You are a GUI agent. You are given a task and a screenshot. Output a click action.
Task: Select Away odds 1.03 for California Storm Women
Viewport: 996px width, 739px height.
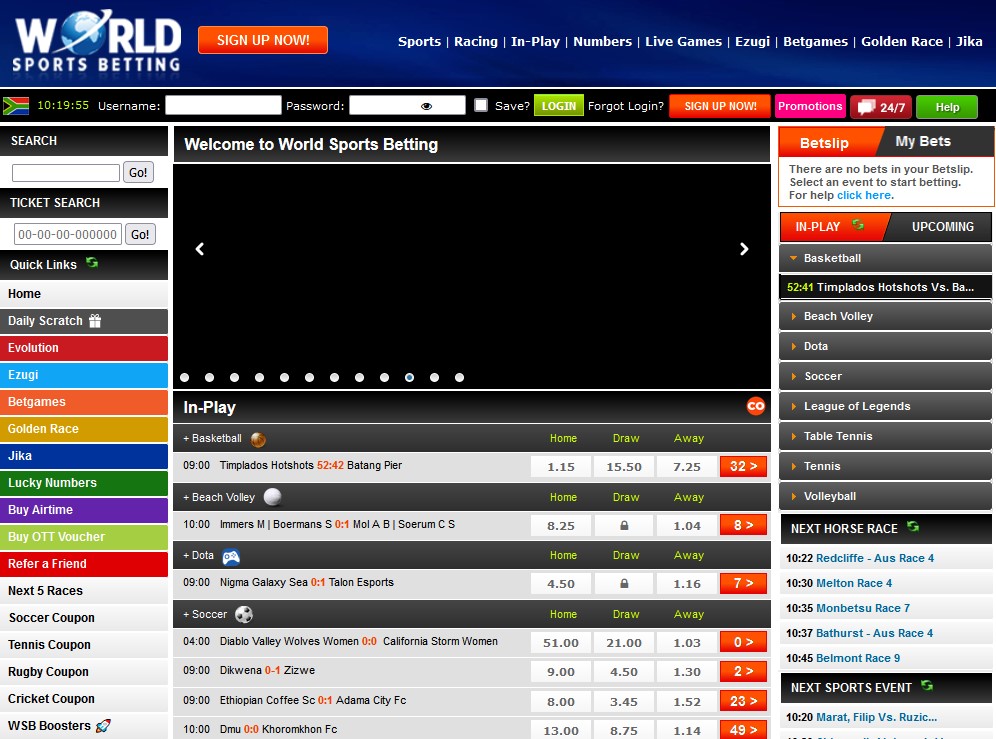pyautogui.click(x=687, y=643)
